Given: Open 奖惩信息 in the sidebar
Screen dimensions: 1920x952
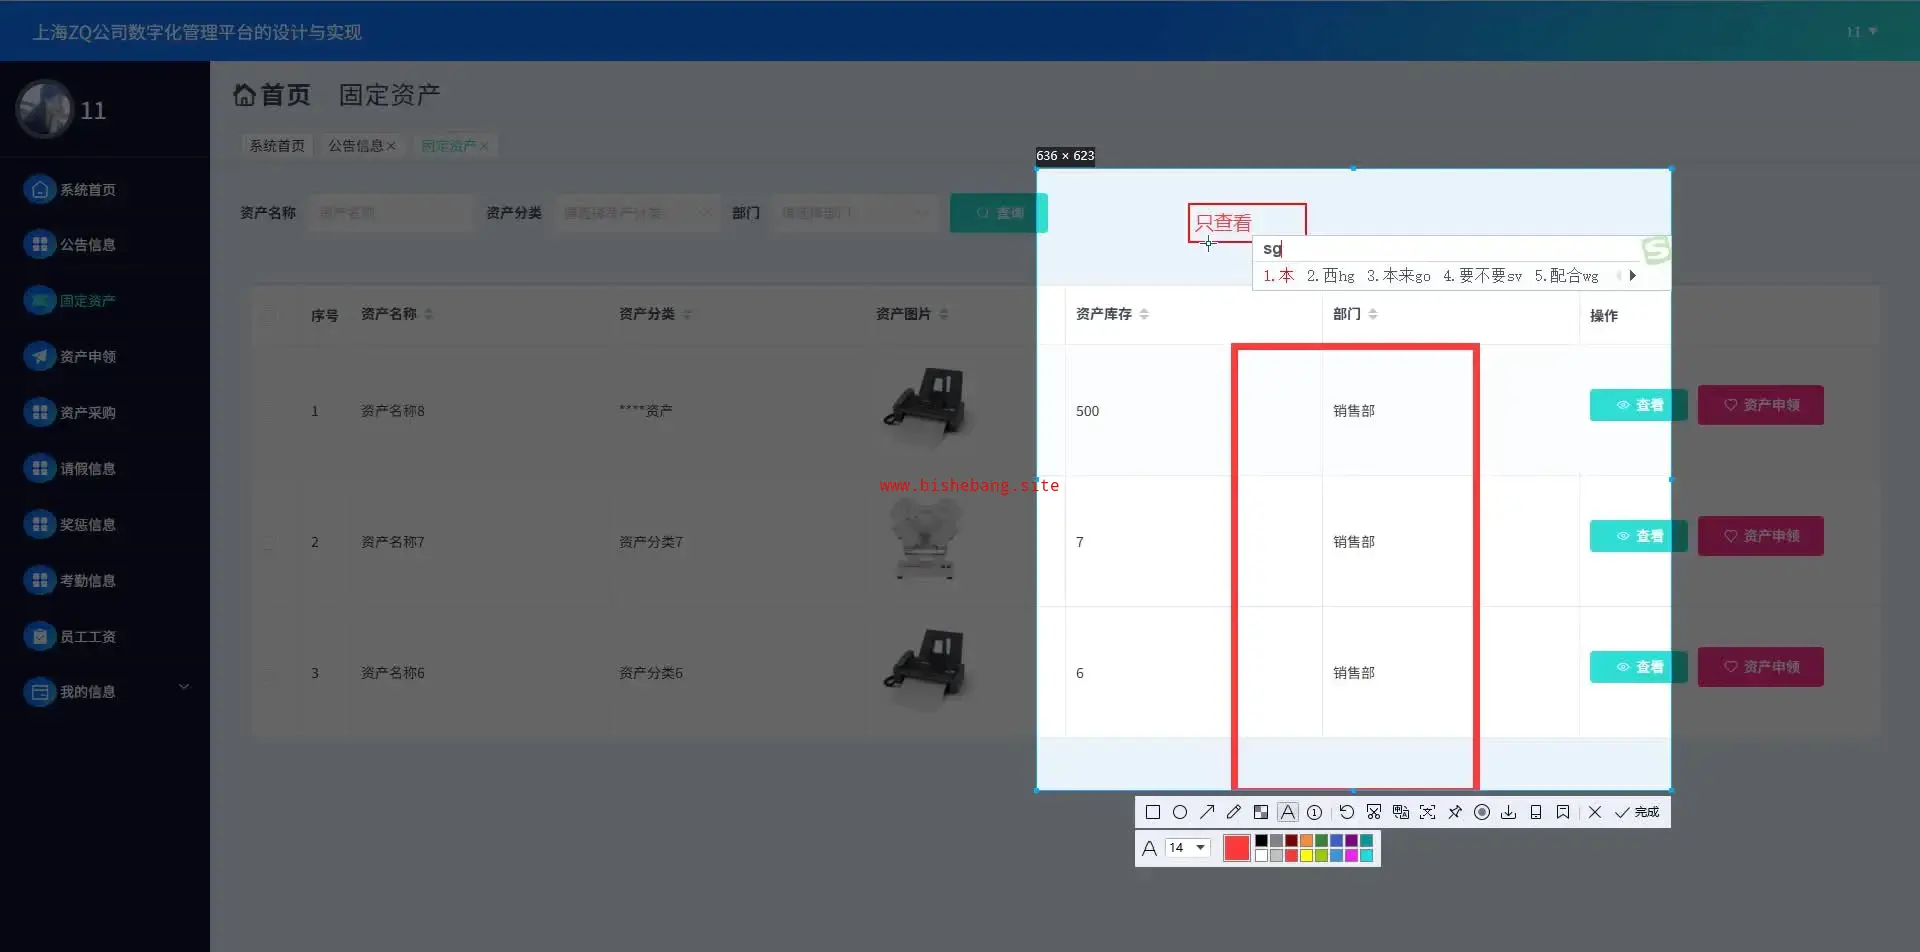Looking at the screenshot, I should tap(88, 524).
